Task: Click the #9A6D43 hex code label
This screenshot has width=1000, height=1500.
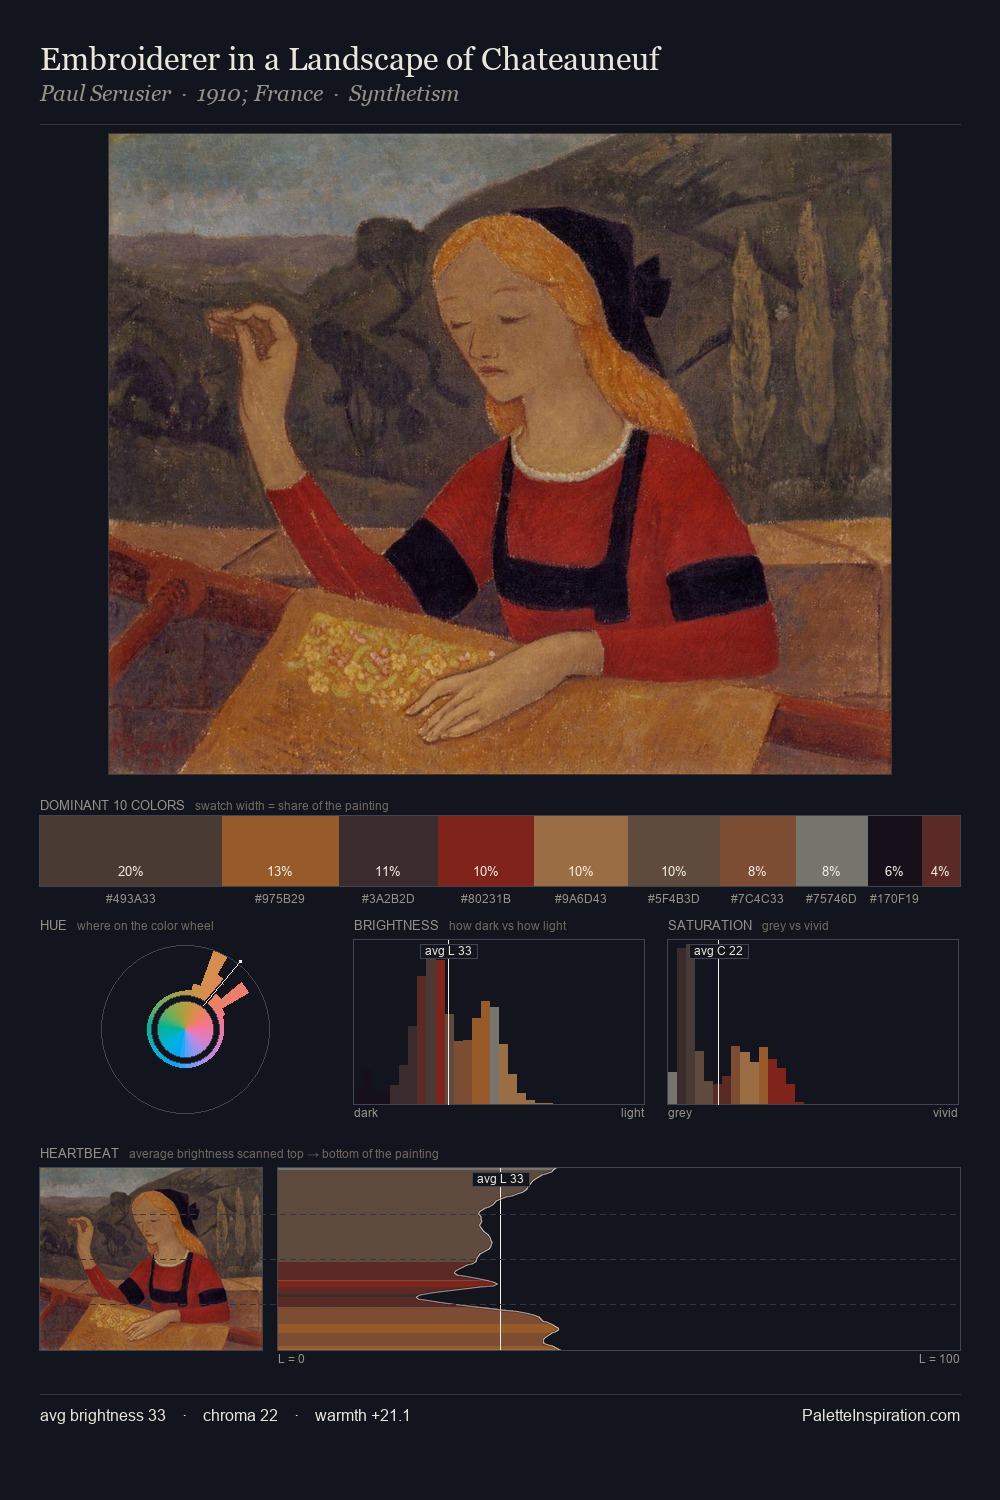Action: [581, 899]
